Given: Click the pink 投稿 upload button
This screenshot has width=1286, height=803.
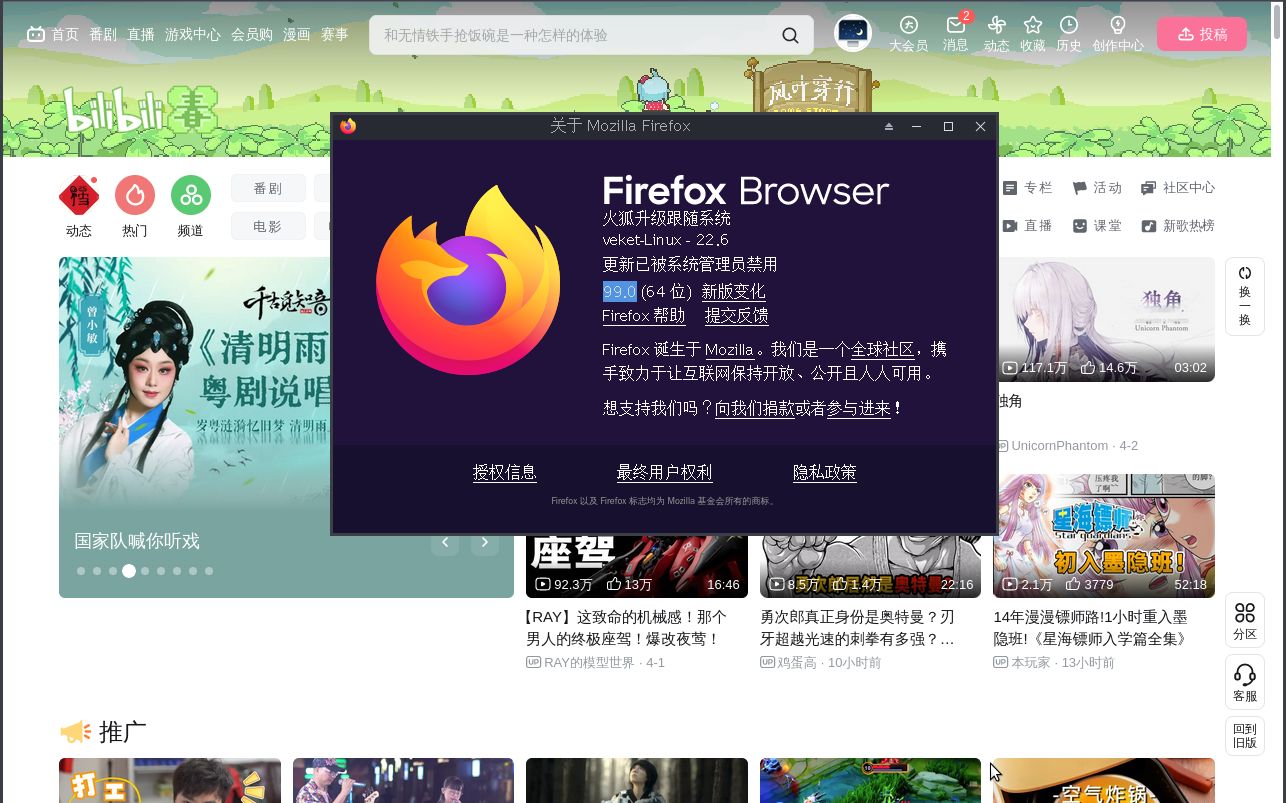Looking at the screenshot, I should pyautogui.click(x=1202, y=34).
